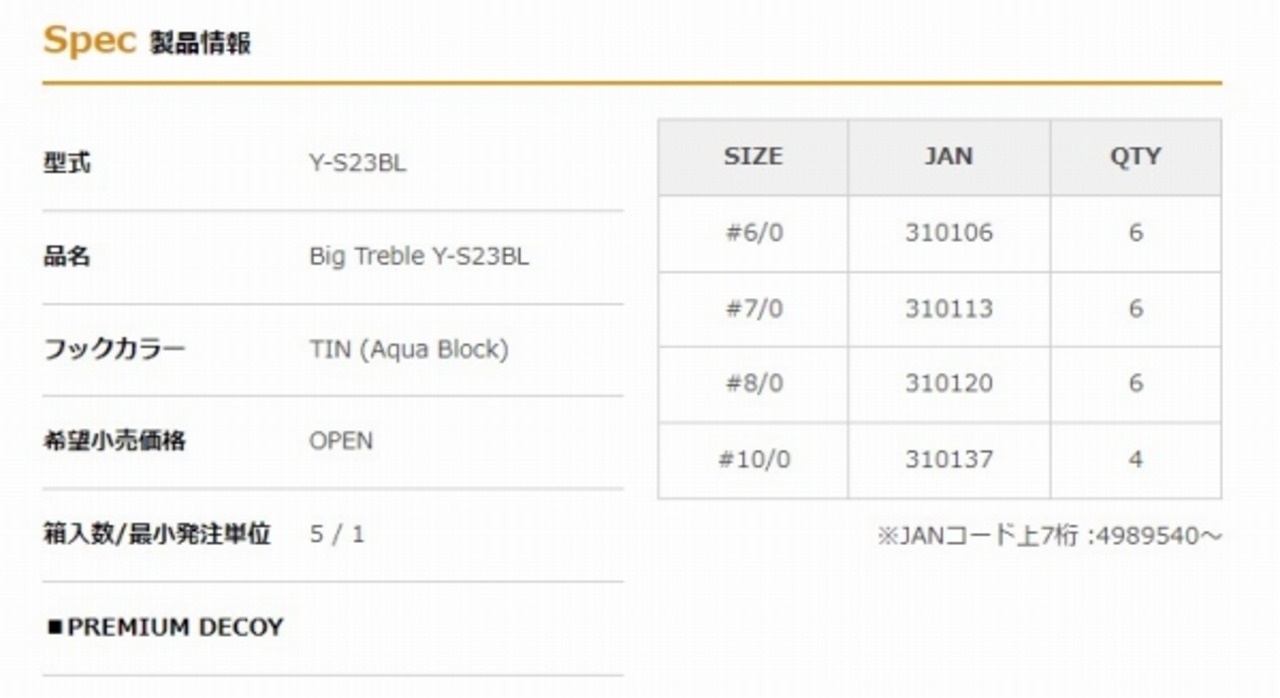Select the 箱入数/最小発注単位 label
1280x698 pixels.
tap(157, 534)
